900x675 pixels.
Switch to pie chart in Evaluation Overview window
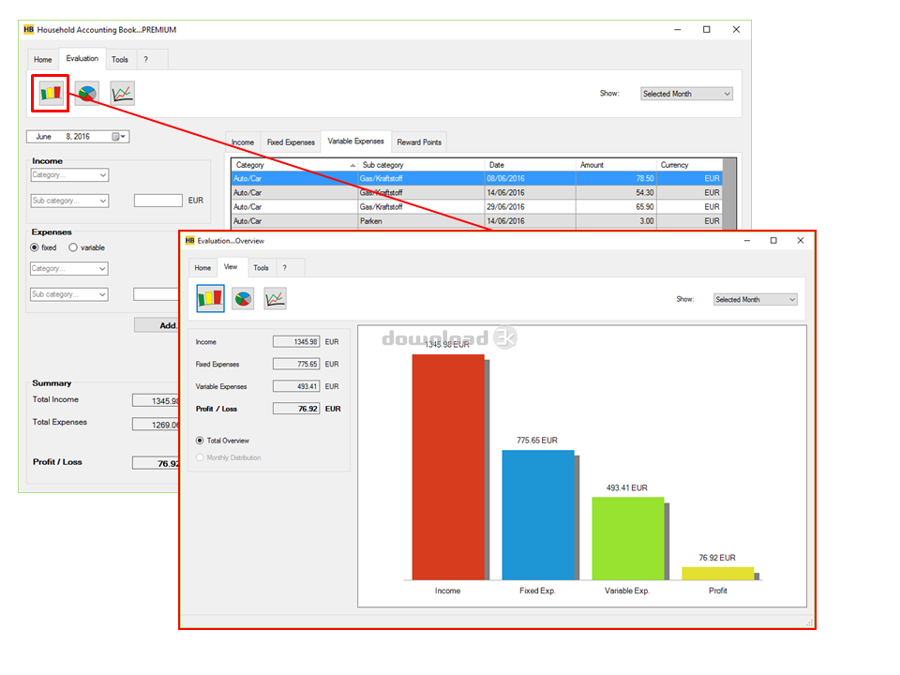[243, 298]
